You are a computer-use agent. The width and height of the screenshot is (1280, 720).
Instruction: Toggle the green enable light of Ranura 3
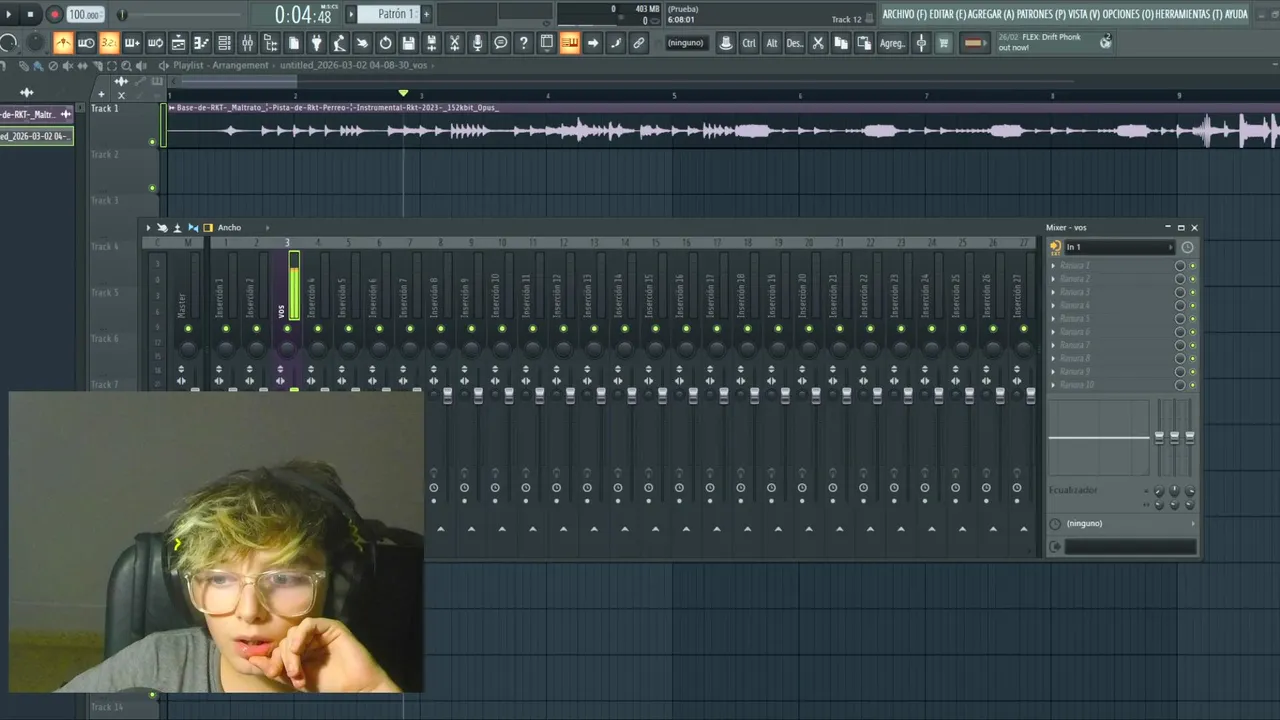pos(1192,292)
